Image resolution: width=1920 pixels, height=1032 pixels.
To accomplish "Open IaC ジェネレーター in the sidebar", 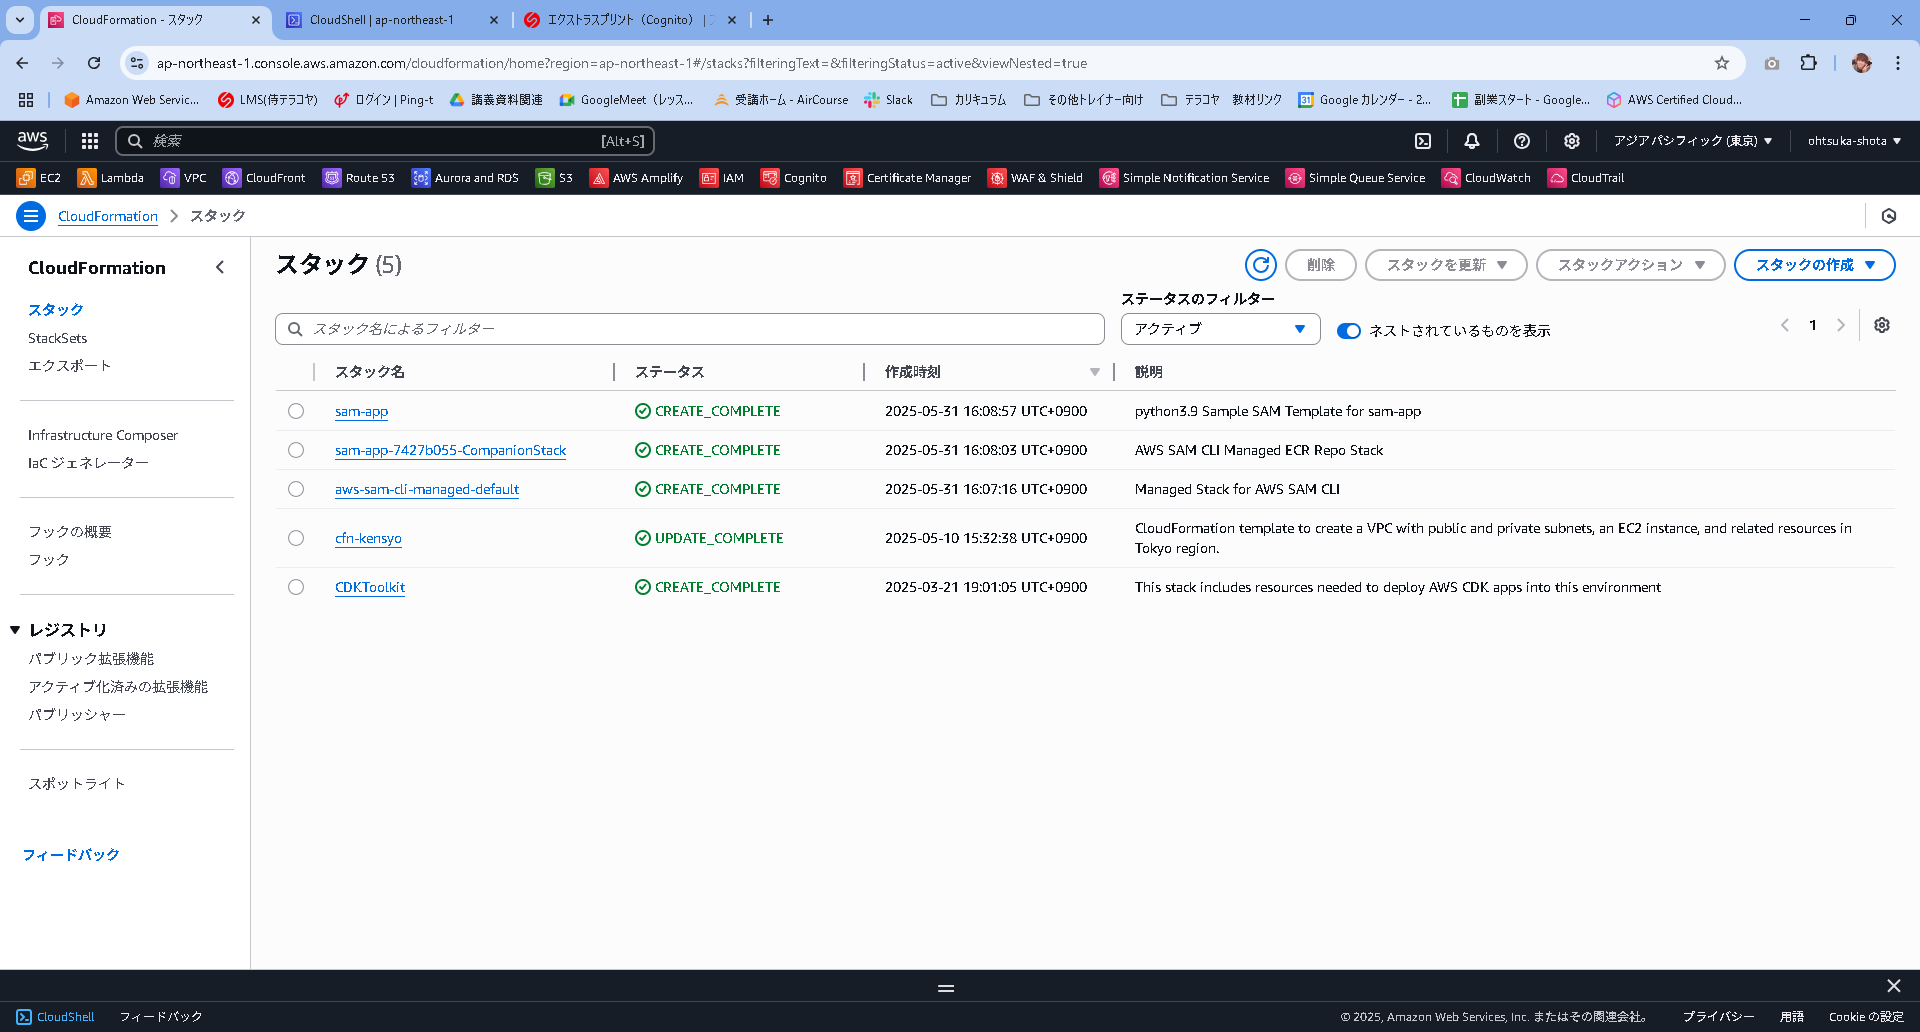I will (x=89, y=463).
